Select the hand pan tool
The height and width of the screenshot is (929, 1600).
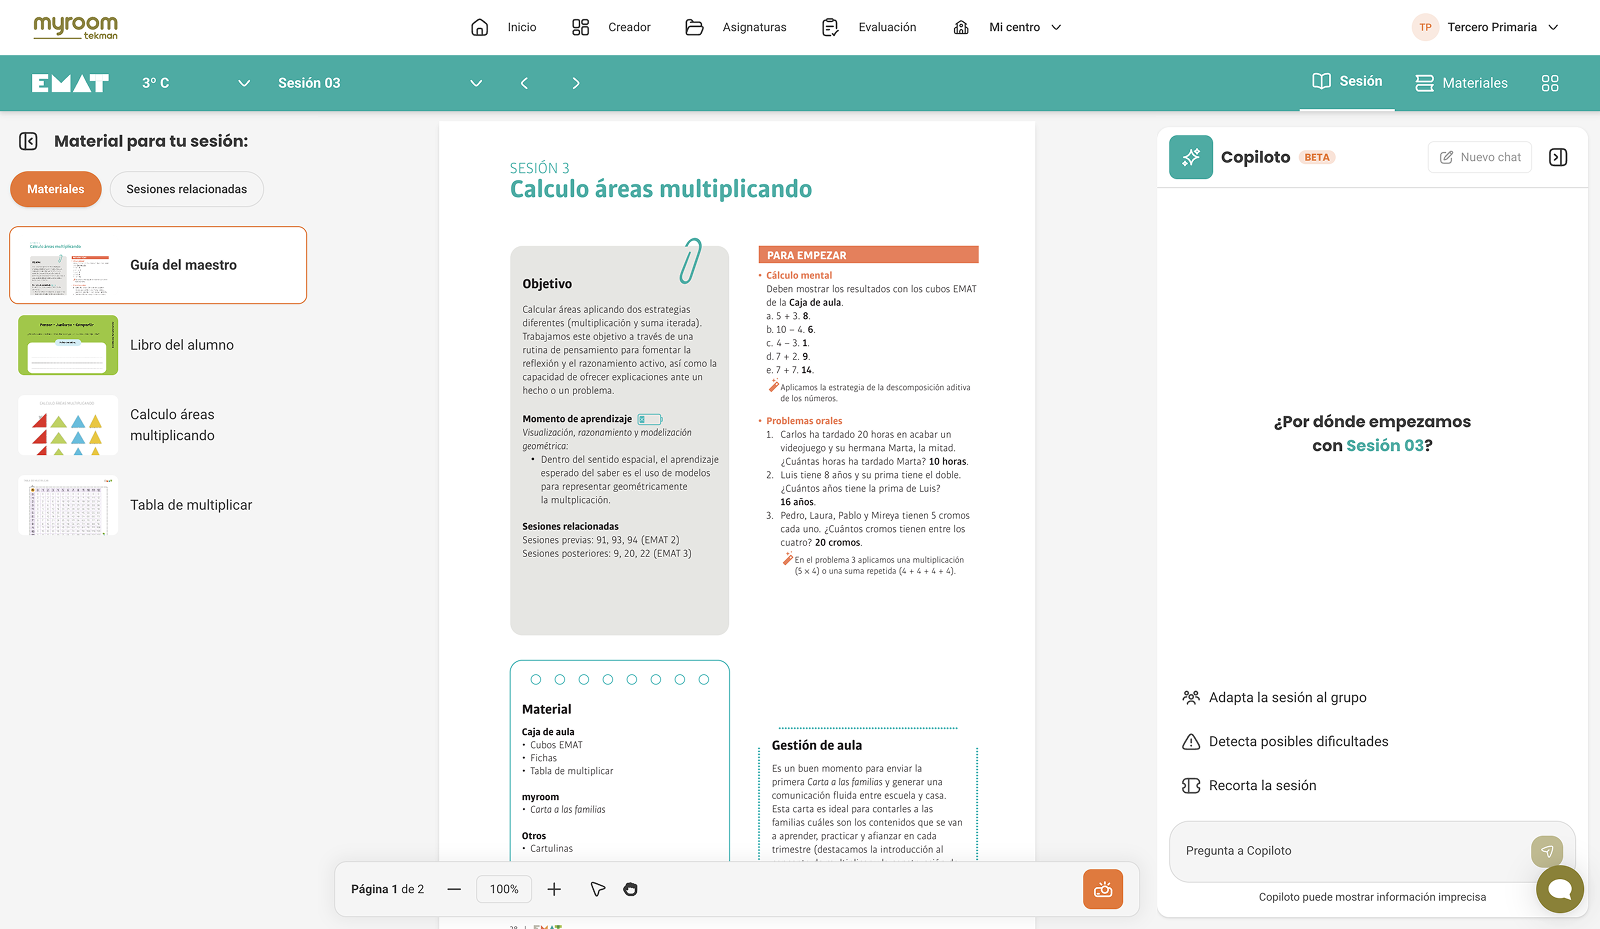(630, 889)
